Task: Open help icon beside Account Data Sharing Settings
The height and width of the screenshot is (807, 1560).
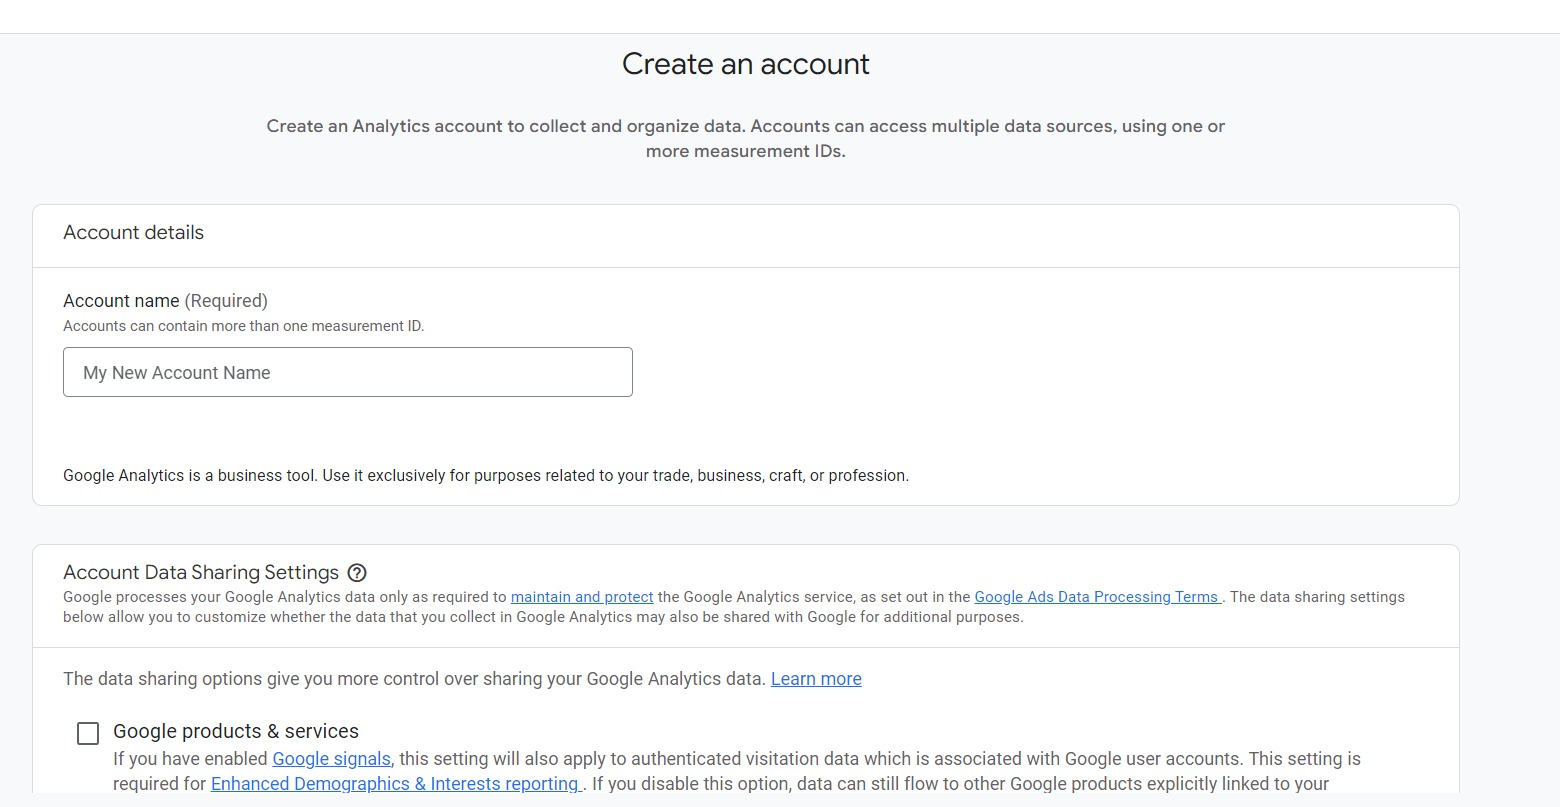Action: 357,573
